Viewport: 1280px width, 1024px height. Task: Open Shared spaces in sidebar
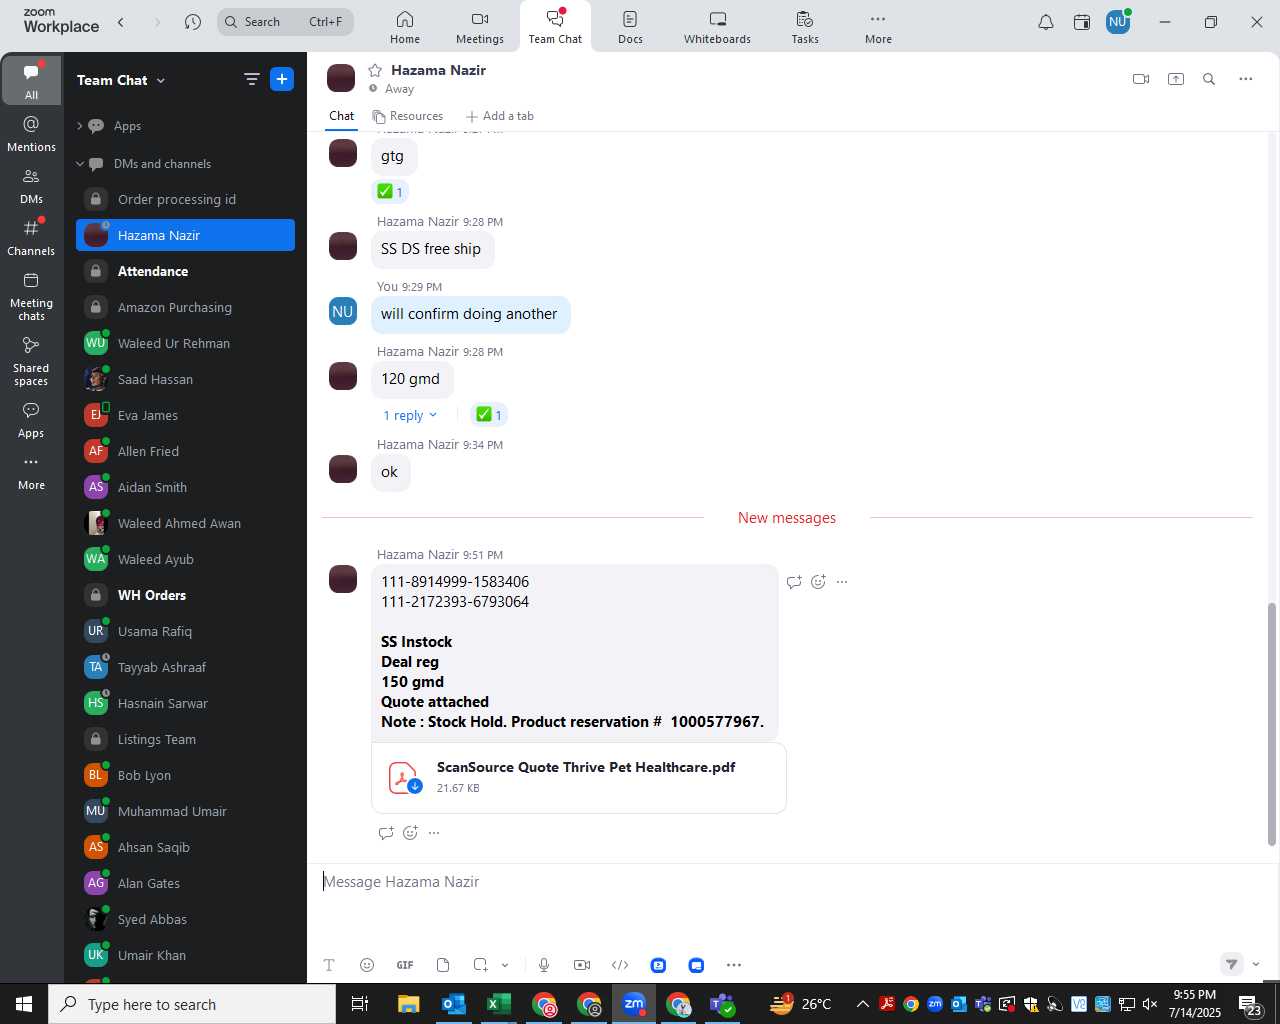click(x=31, y=361)
